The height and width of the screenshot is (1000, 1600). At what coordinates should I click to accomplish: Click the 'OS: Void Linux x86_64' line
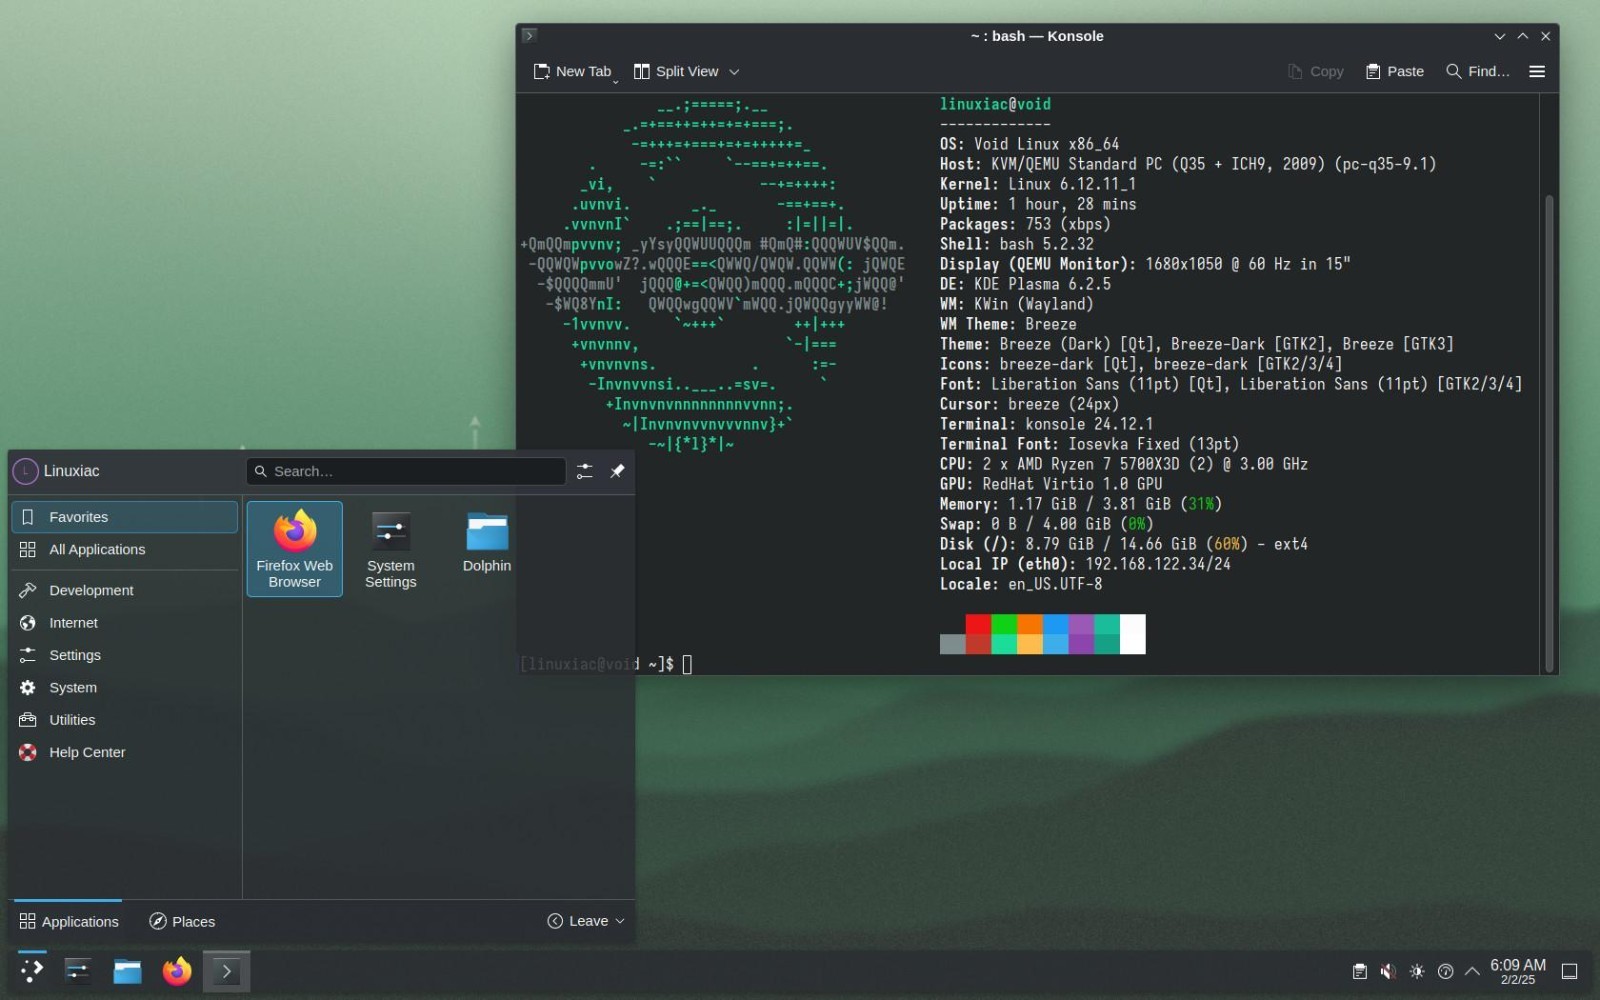(1029, 144)
